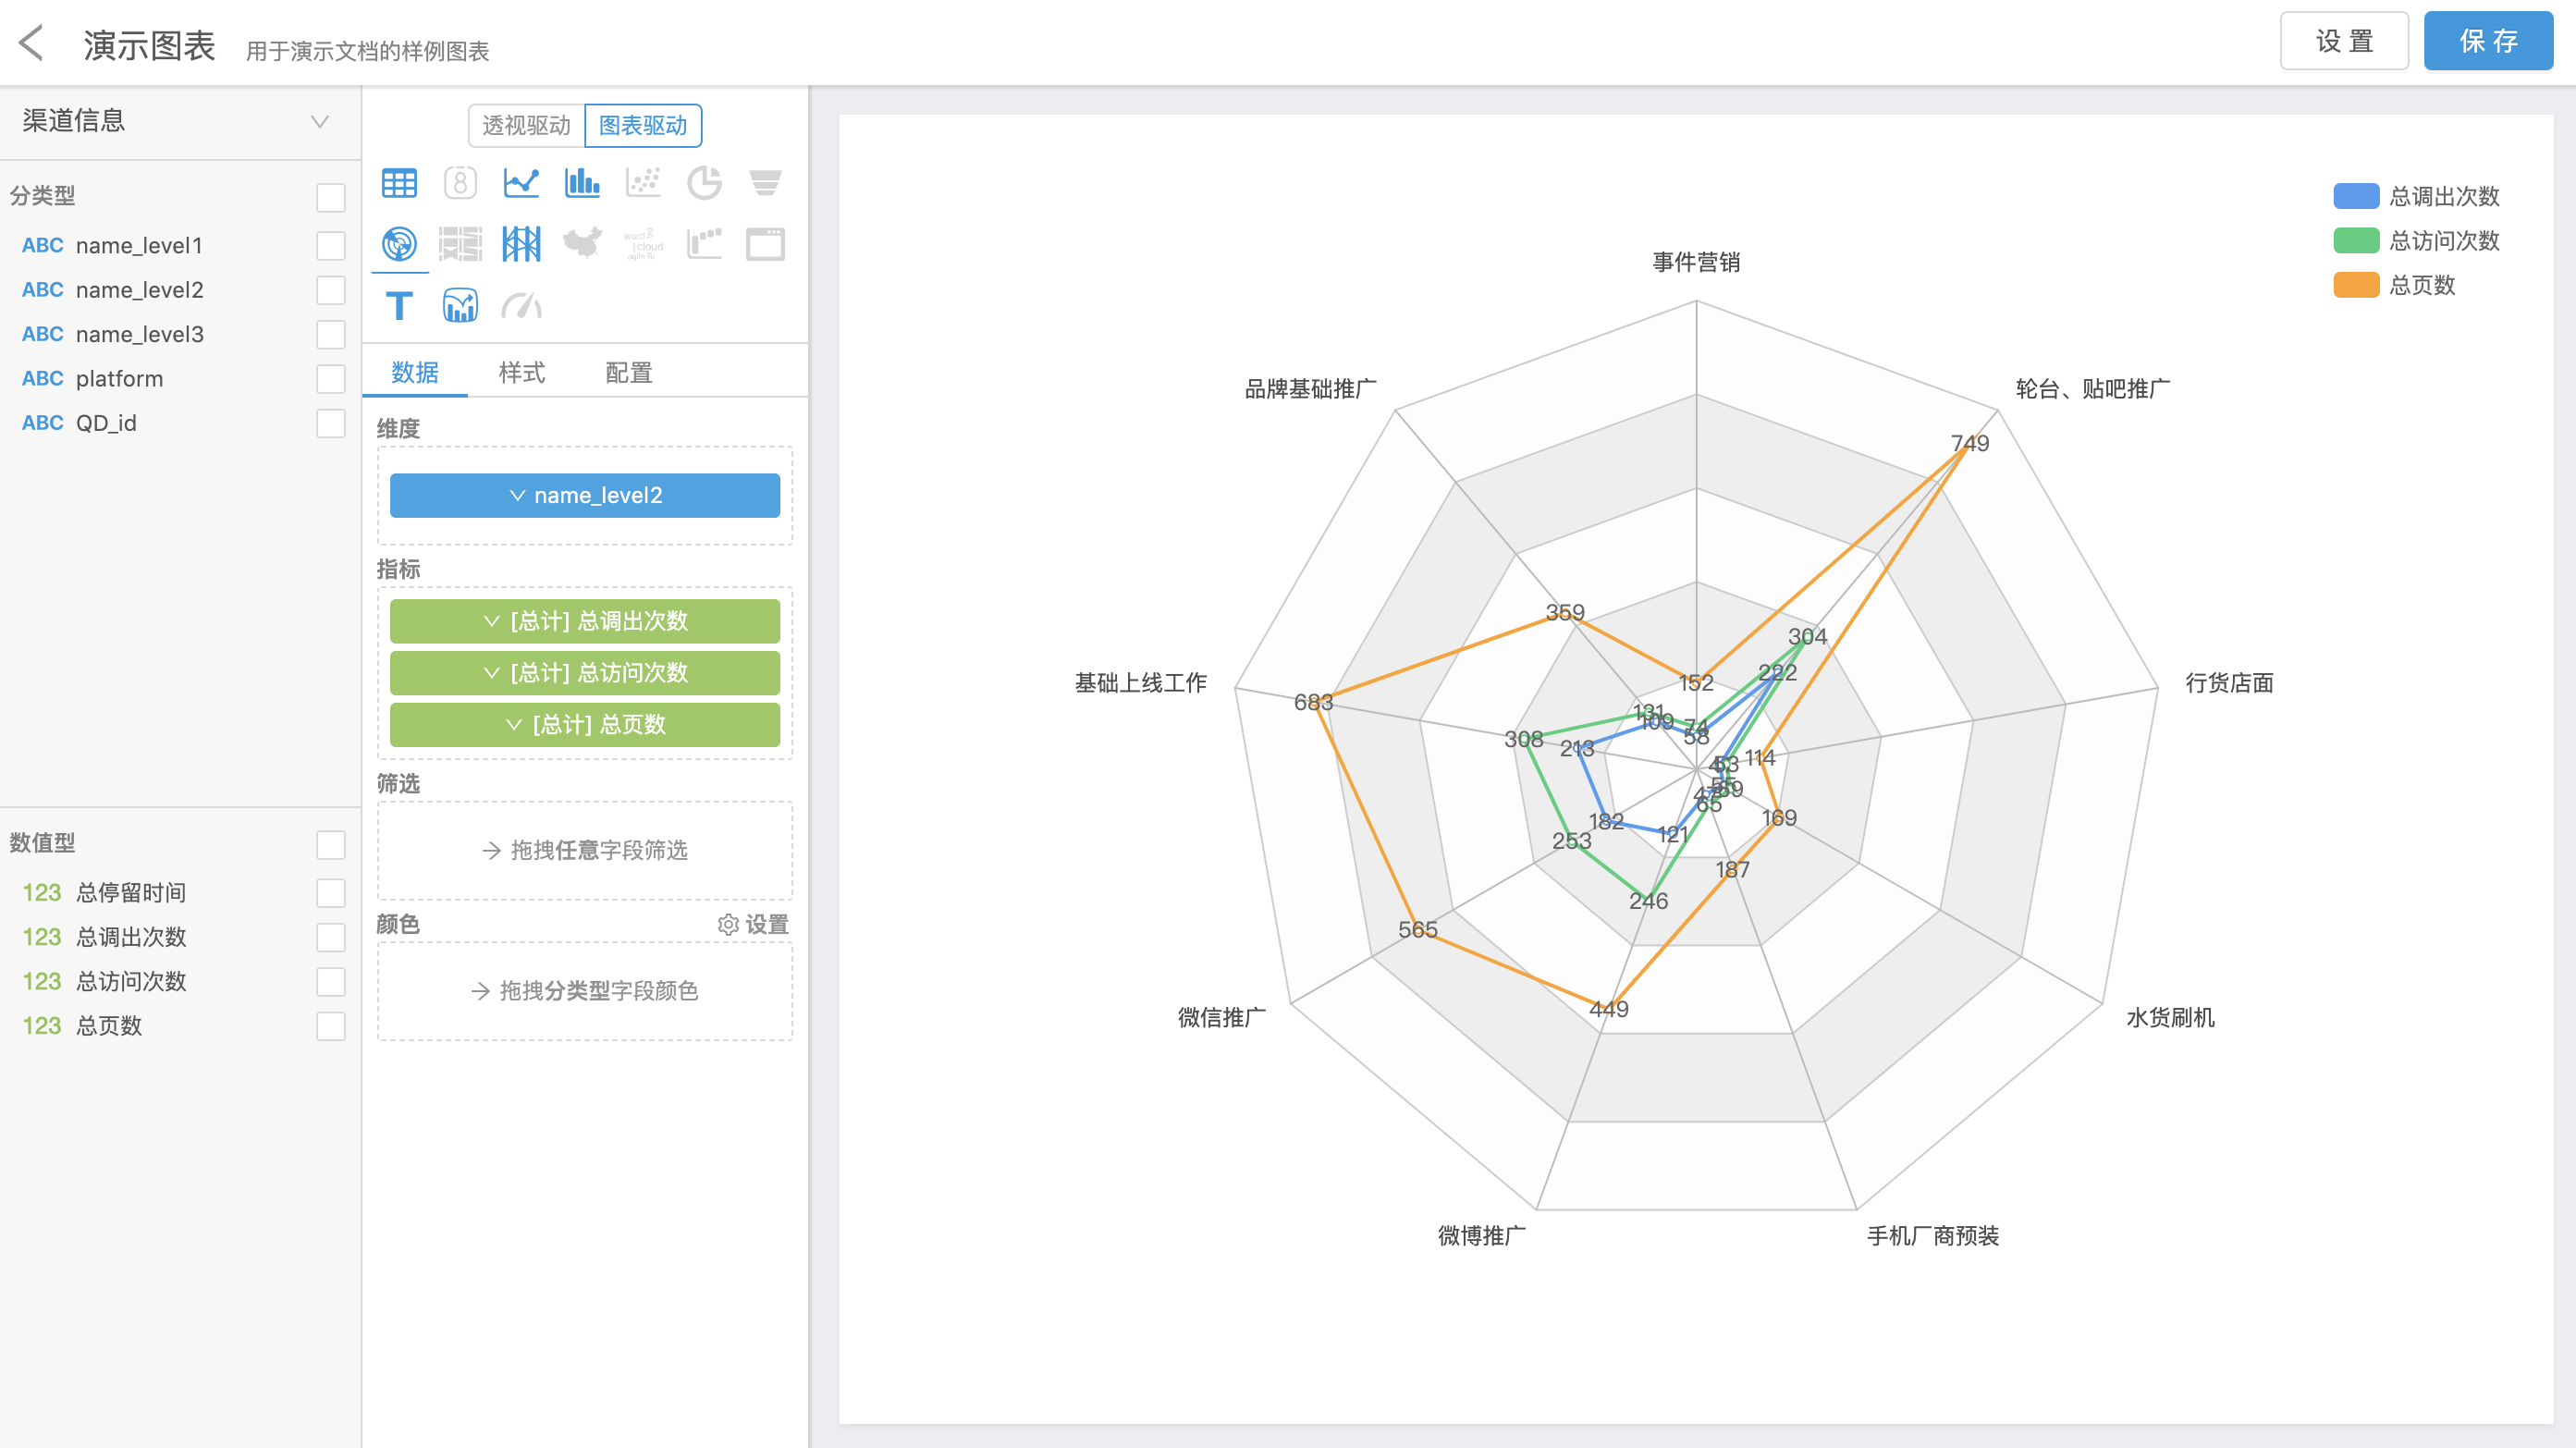This screenshot has height=1448, width=2576.
Task: Click the orange 总页数 legend swatch
Action: pos(2355,285)
